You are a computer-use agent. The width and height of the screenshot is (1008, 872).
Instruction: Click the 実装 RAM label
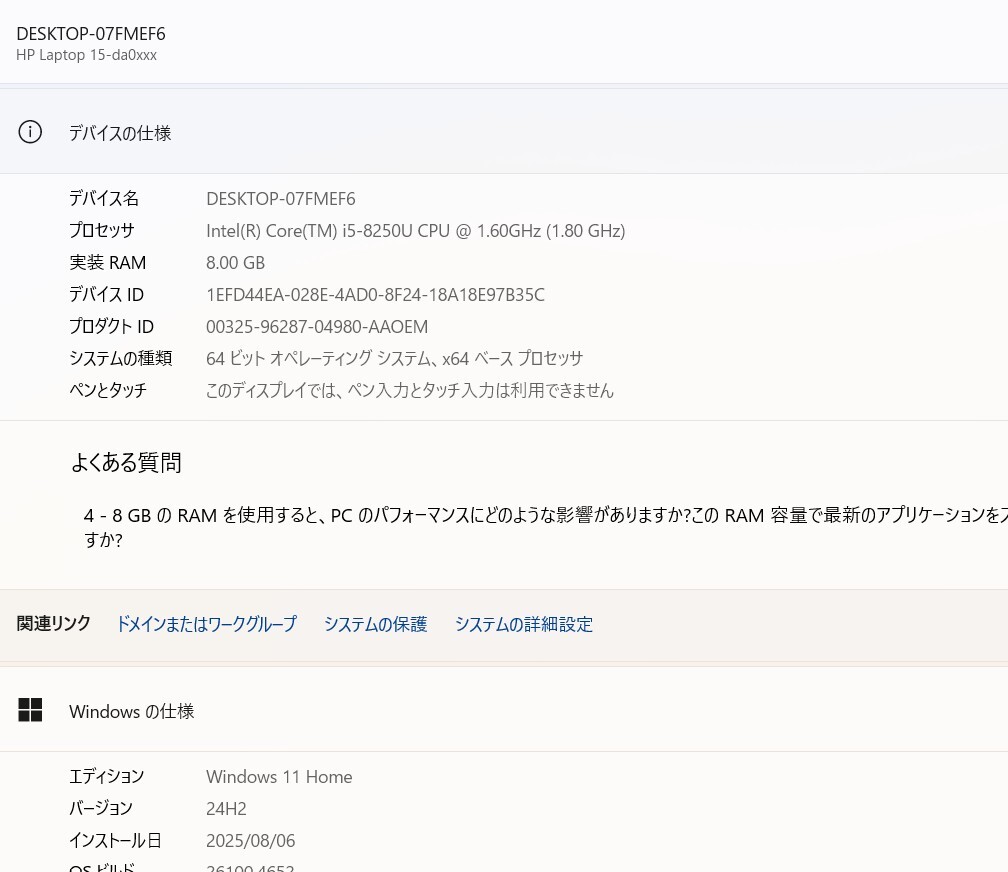tap(107, 262)
